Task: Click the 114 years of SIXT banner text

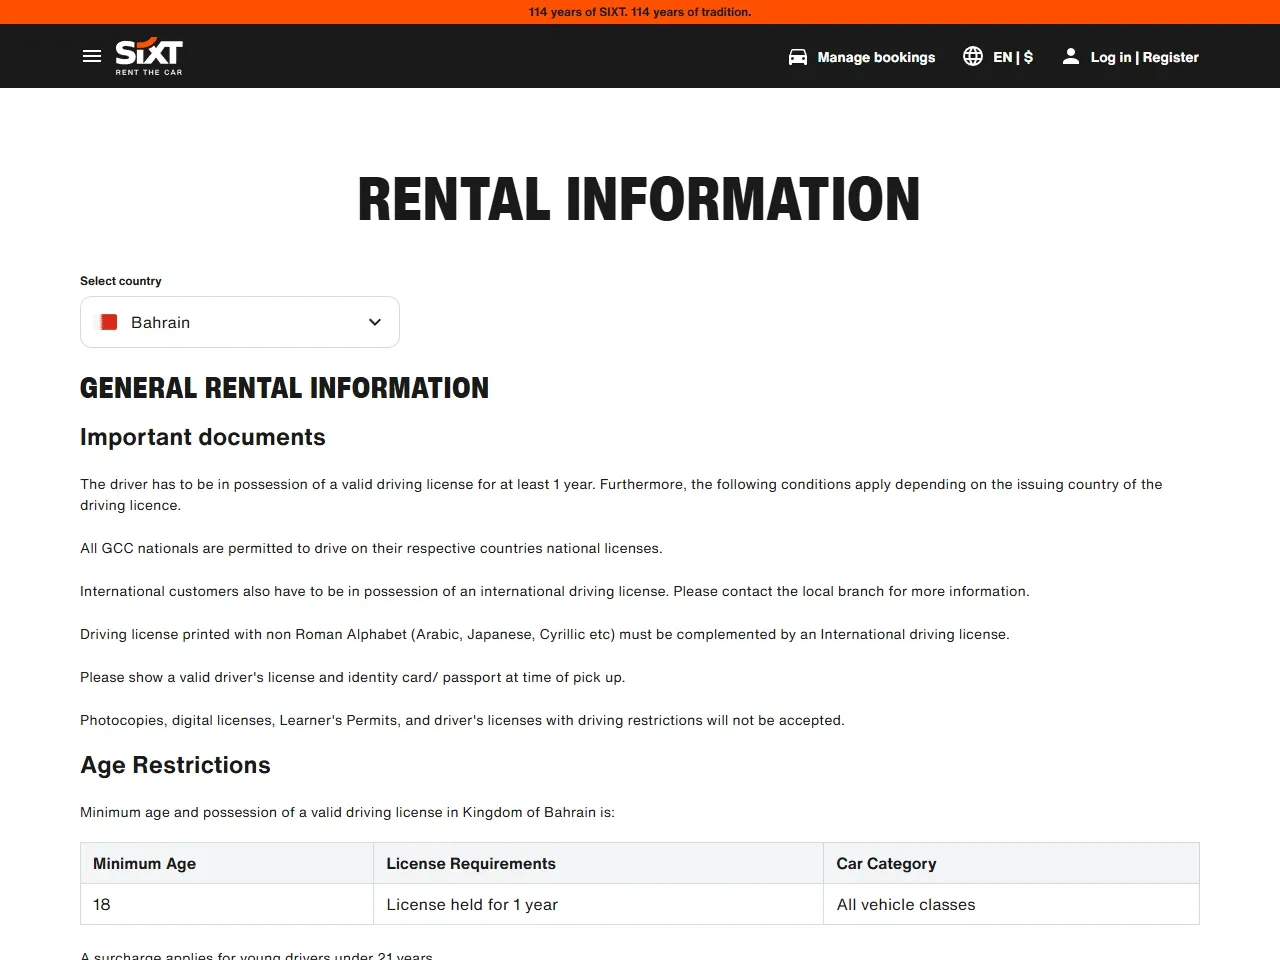Action: pos(640,12)
